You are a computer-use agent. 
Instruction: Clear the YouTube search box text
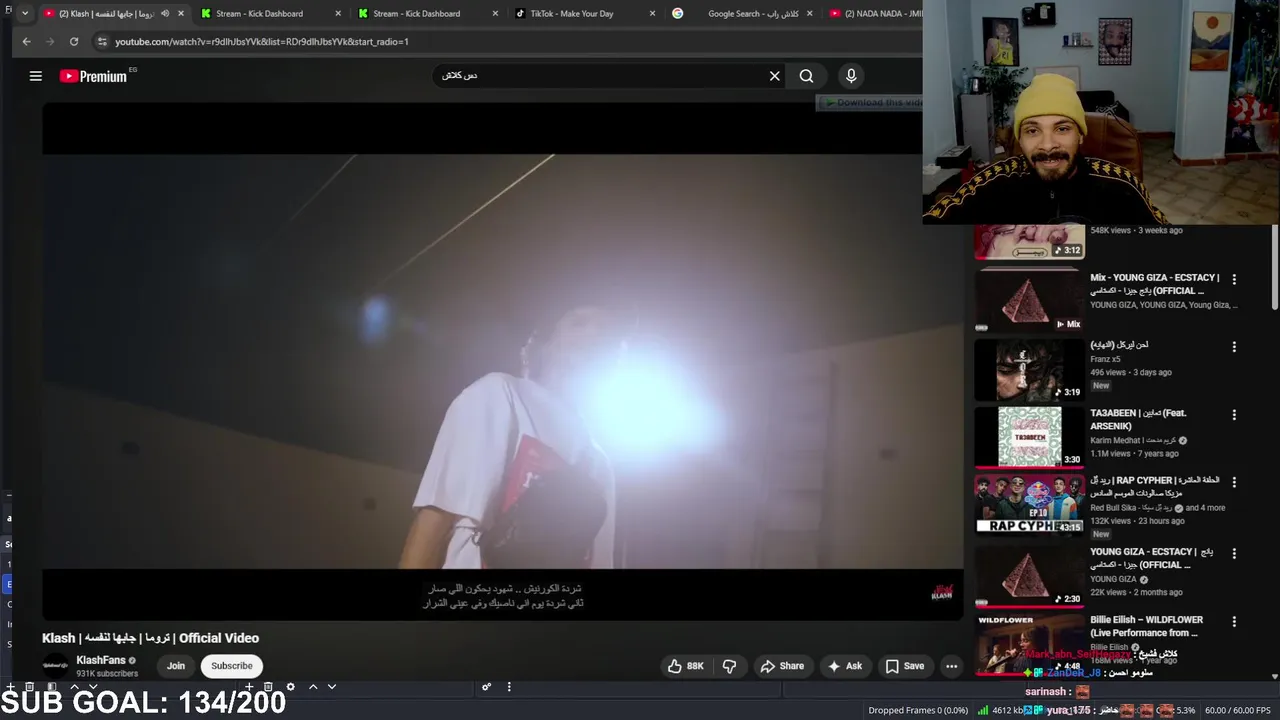click(x=774, y=76)
